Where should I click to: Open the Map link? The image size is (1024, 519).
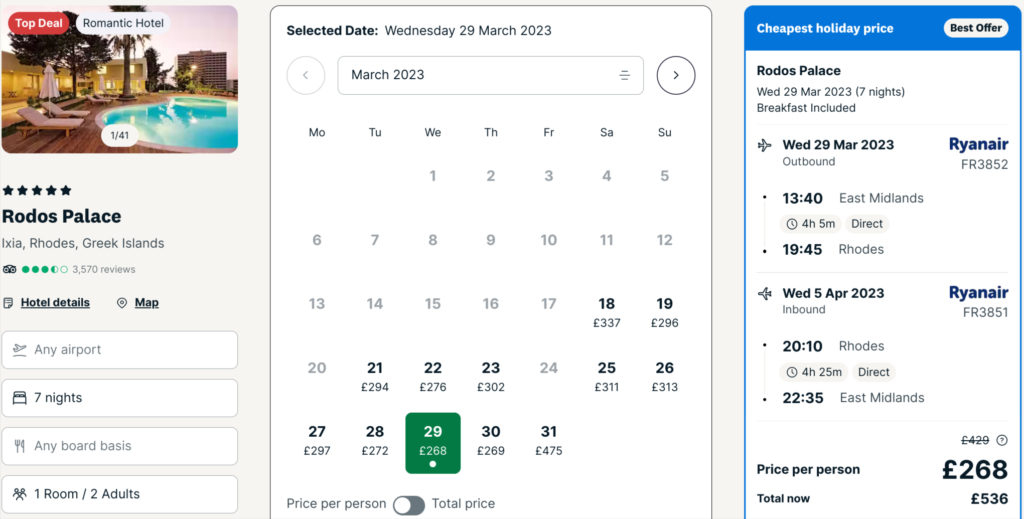147,303
